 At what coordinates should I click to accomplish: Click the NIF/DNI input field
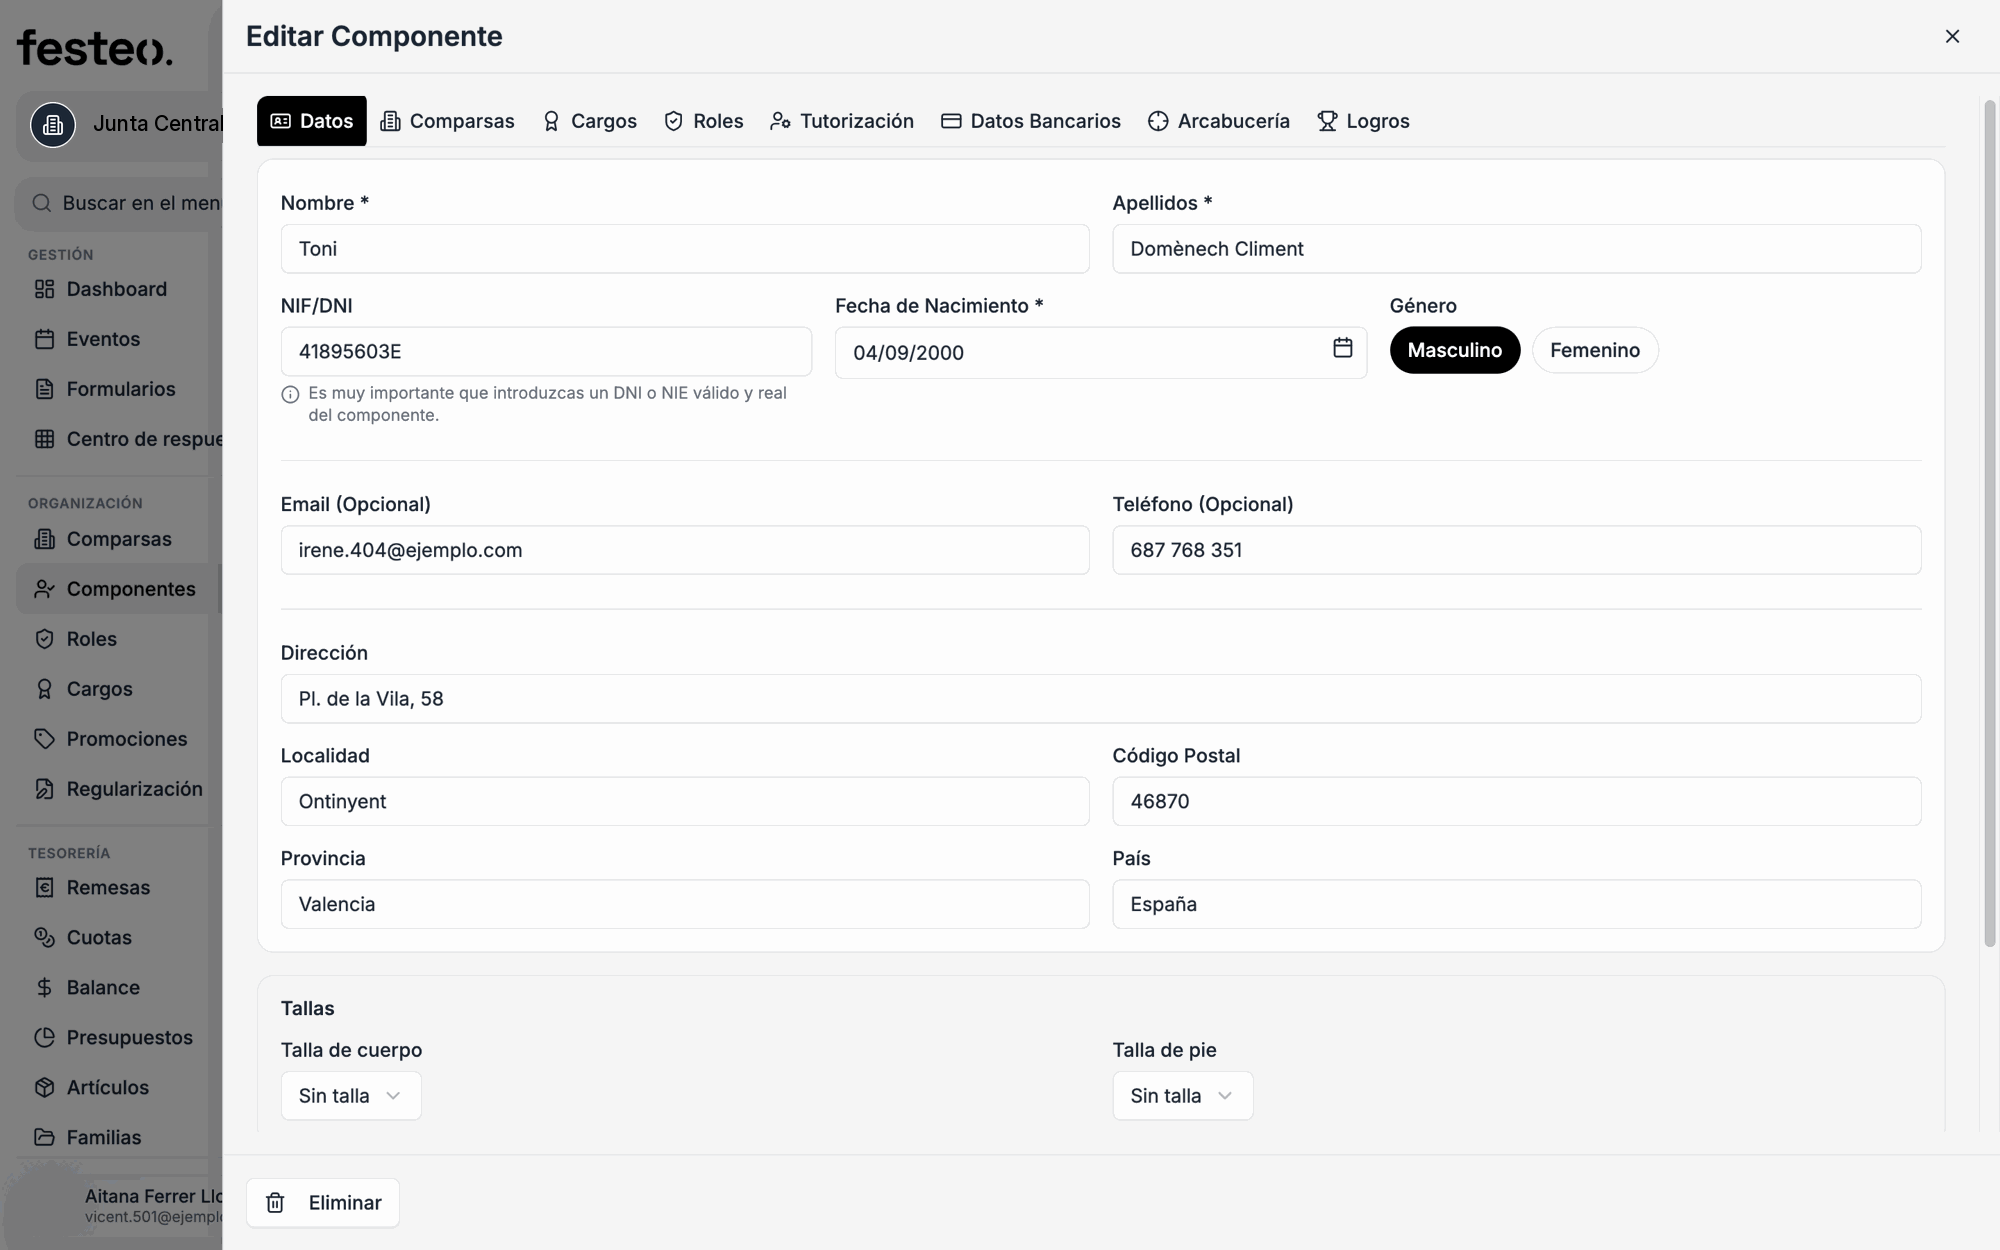click(x=546, y=352)
